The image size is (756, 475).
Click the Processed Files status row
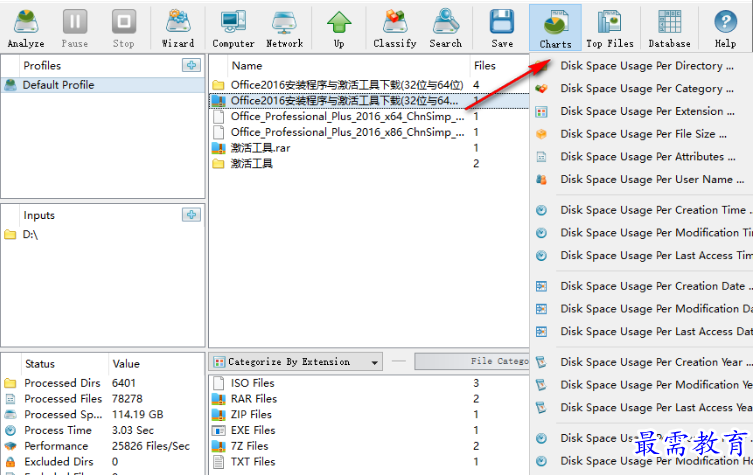coord(103,399)
